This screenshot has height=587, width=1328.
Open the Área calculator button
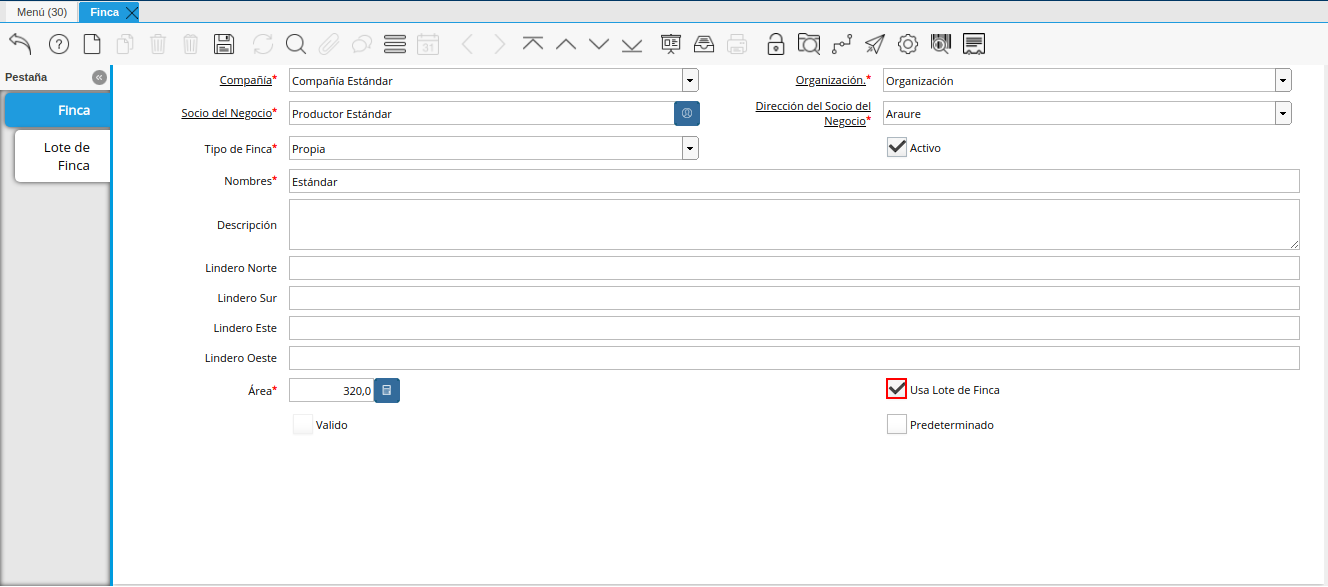point(387,390)
